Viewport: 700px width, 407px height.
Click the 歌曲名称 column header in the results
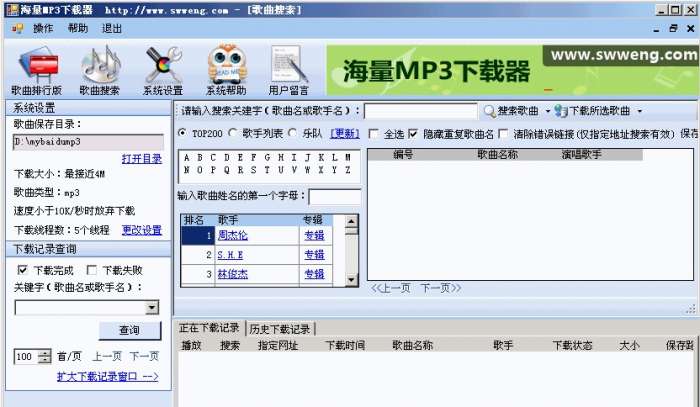497,155
